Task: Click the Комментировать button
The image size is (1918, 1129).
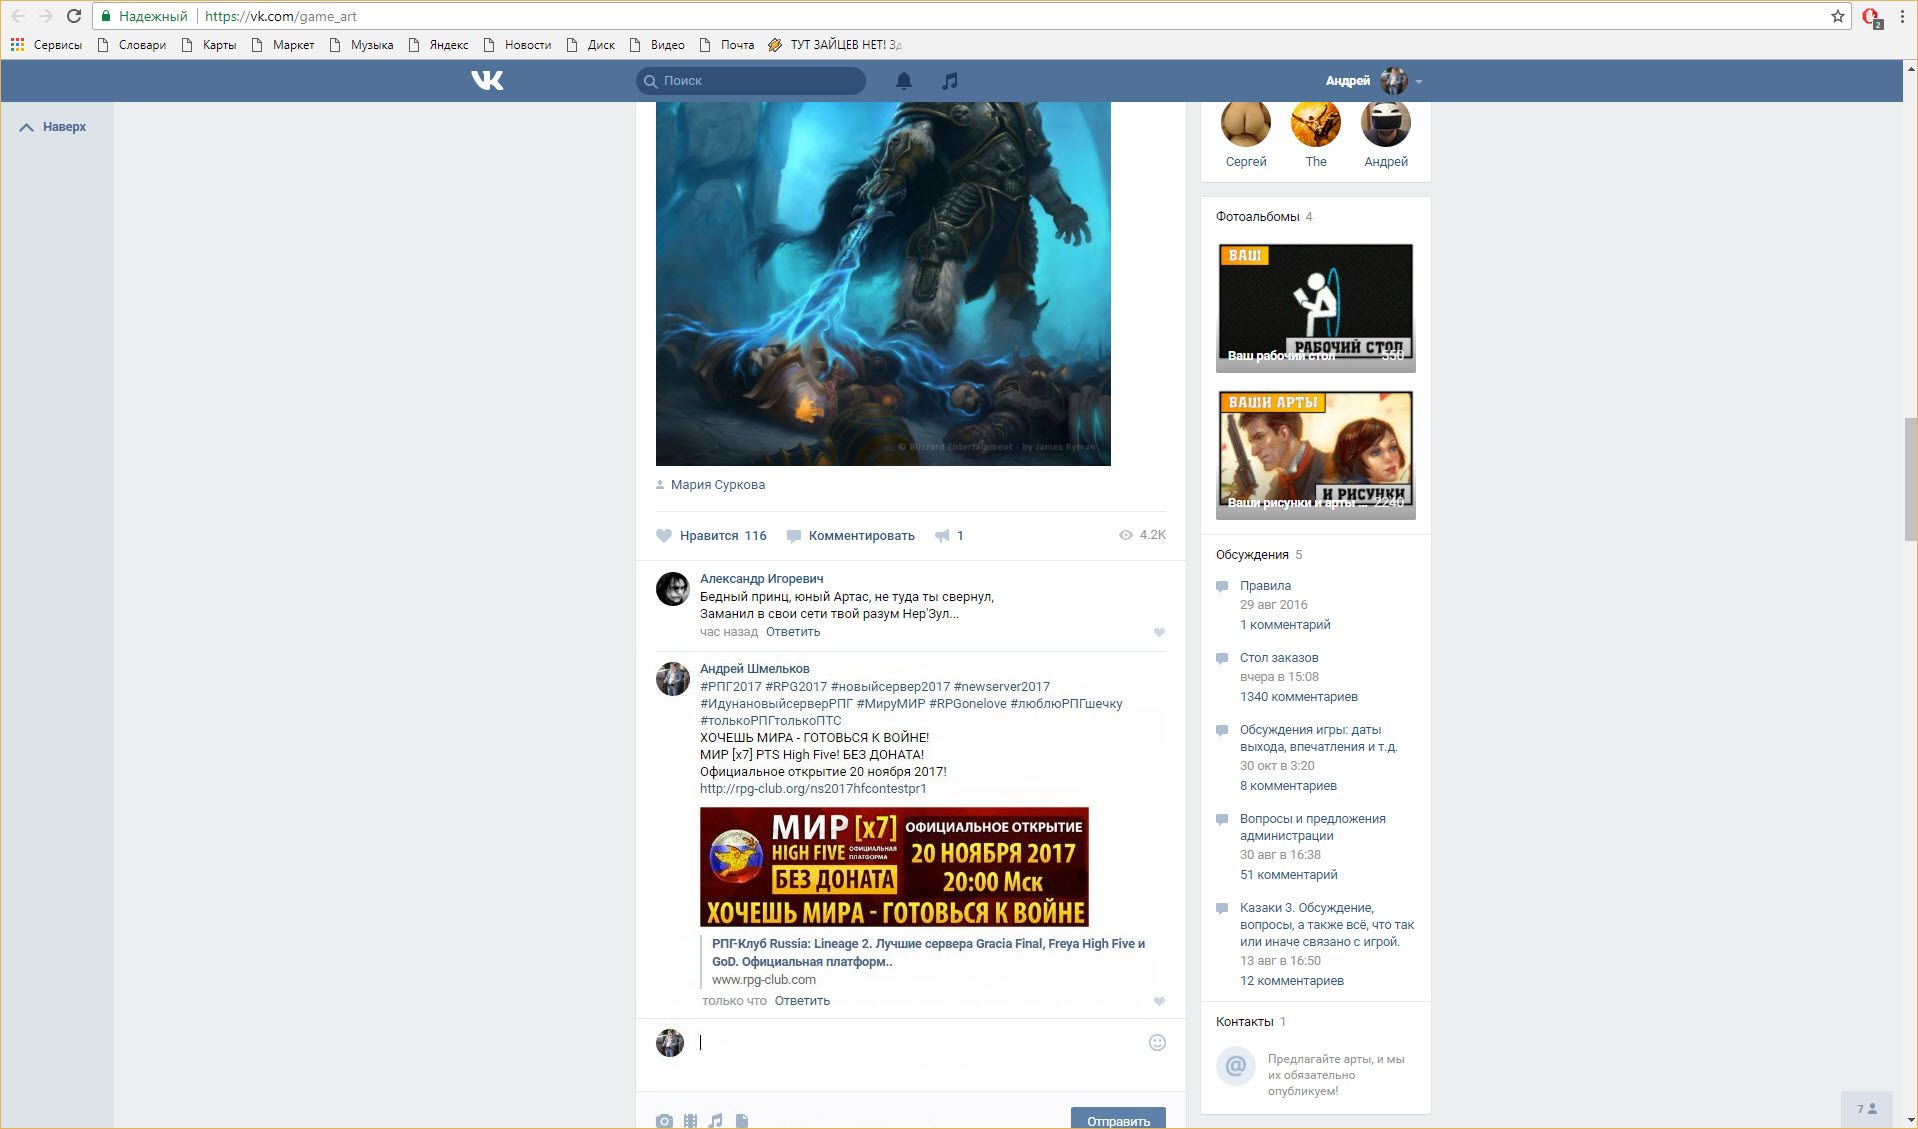Action: tap(851, 536)
